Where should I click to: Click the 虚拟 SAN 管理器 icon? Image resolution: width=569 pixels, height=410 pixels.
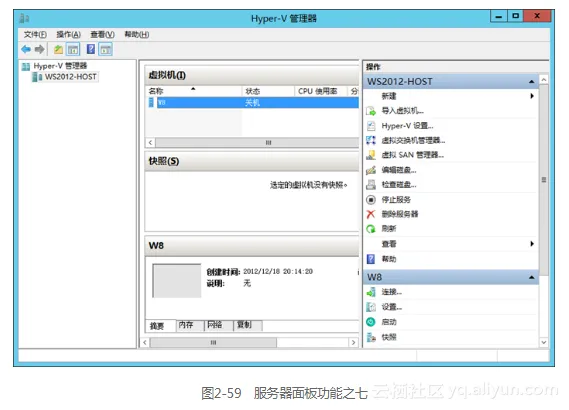tap(371, 155)
